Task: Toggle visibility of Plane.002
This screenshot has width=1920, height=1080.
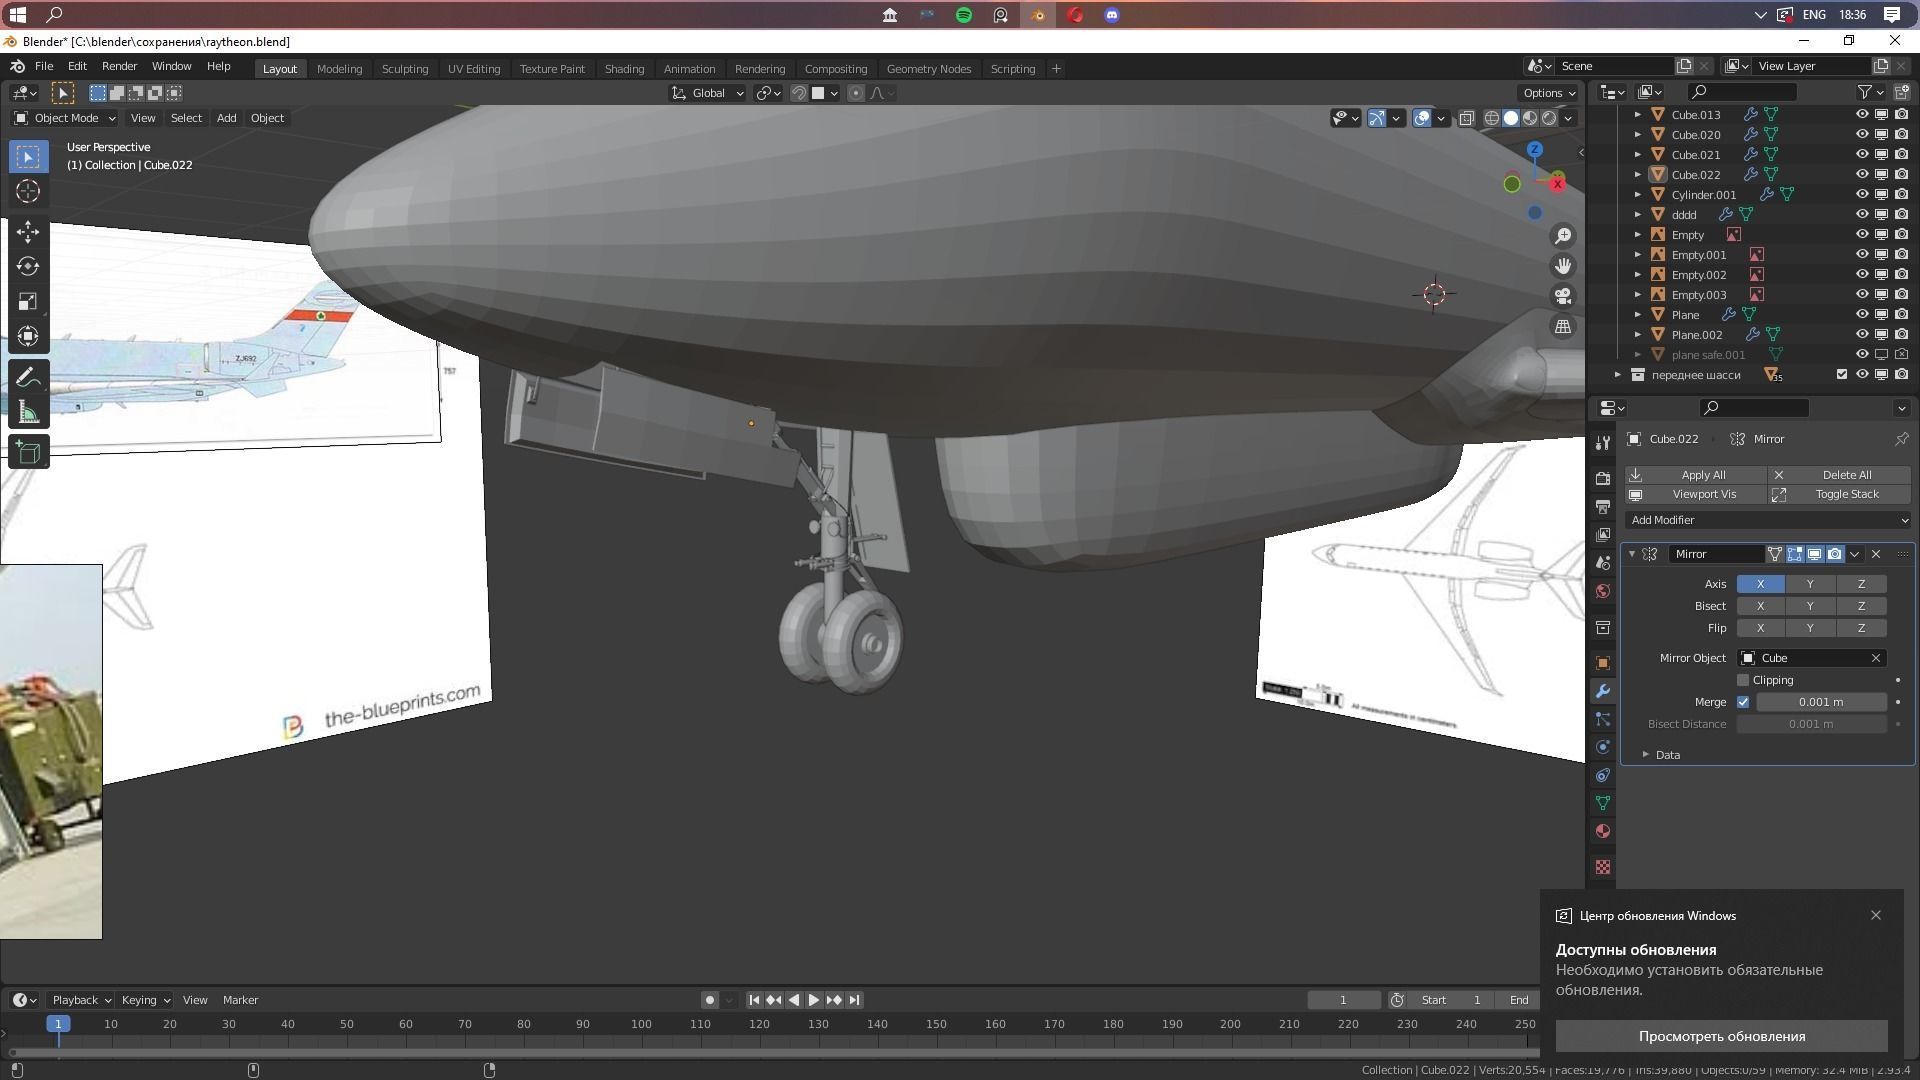Action: click(x=1862, y=334)
